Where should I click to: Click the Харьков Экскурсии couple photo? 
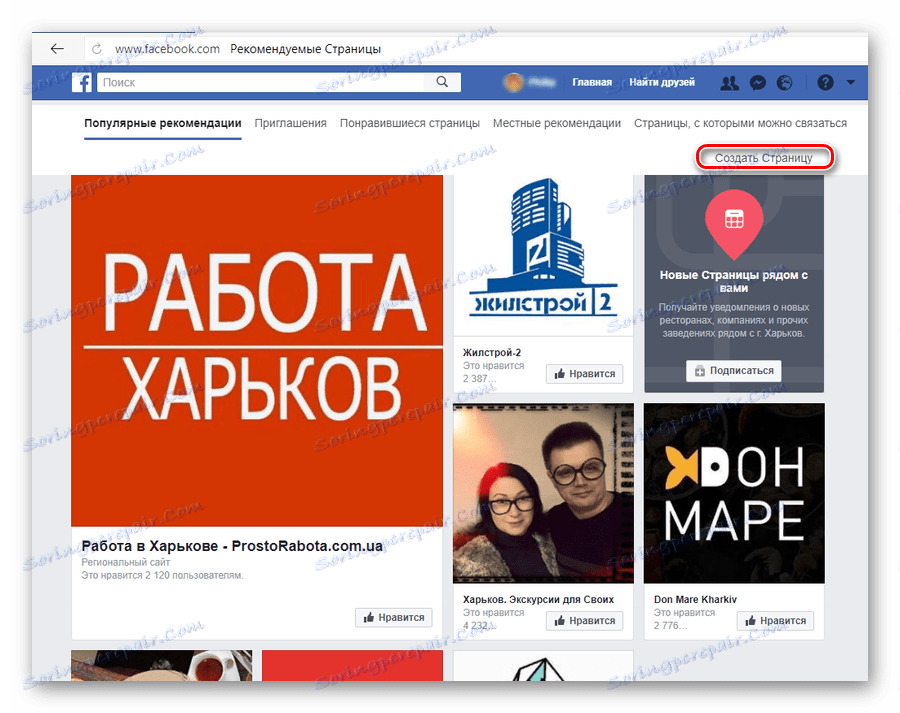pos(543,492)
